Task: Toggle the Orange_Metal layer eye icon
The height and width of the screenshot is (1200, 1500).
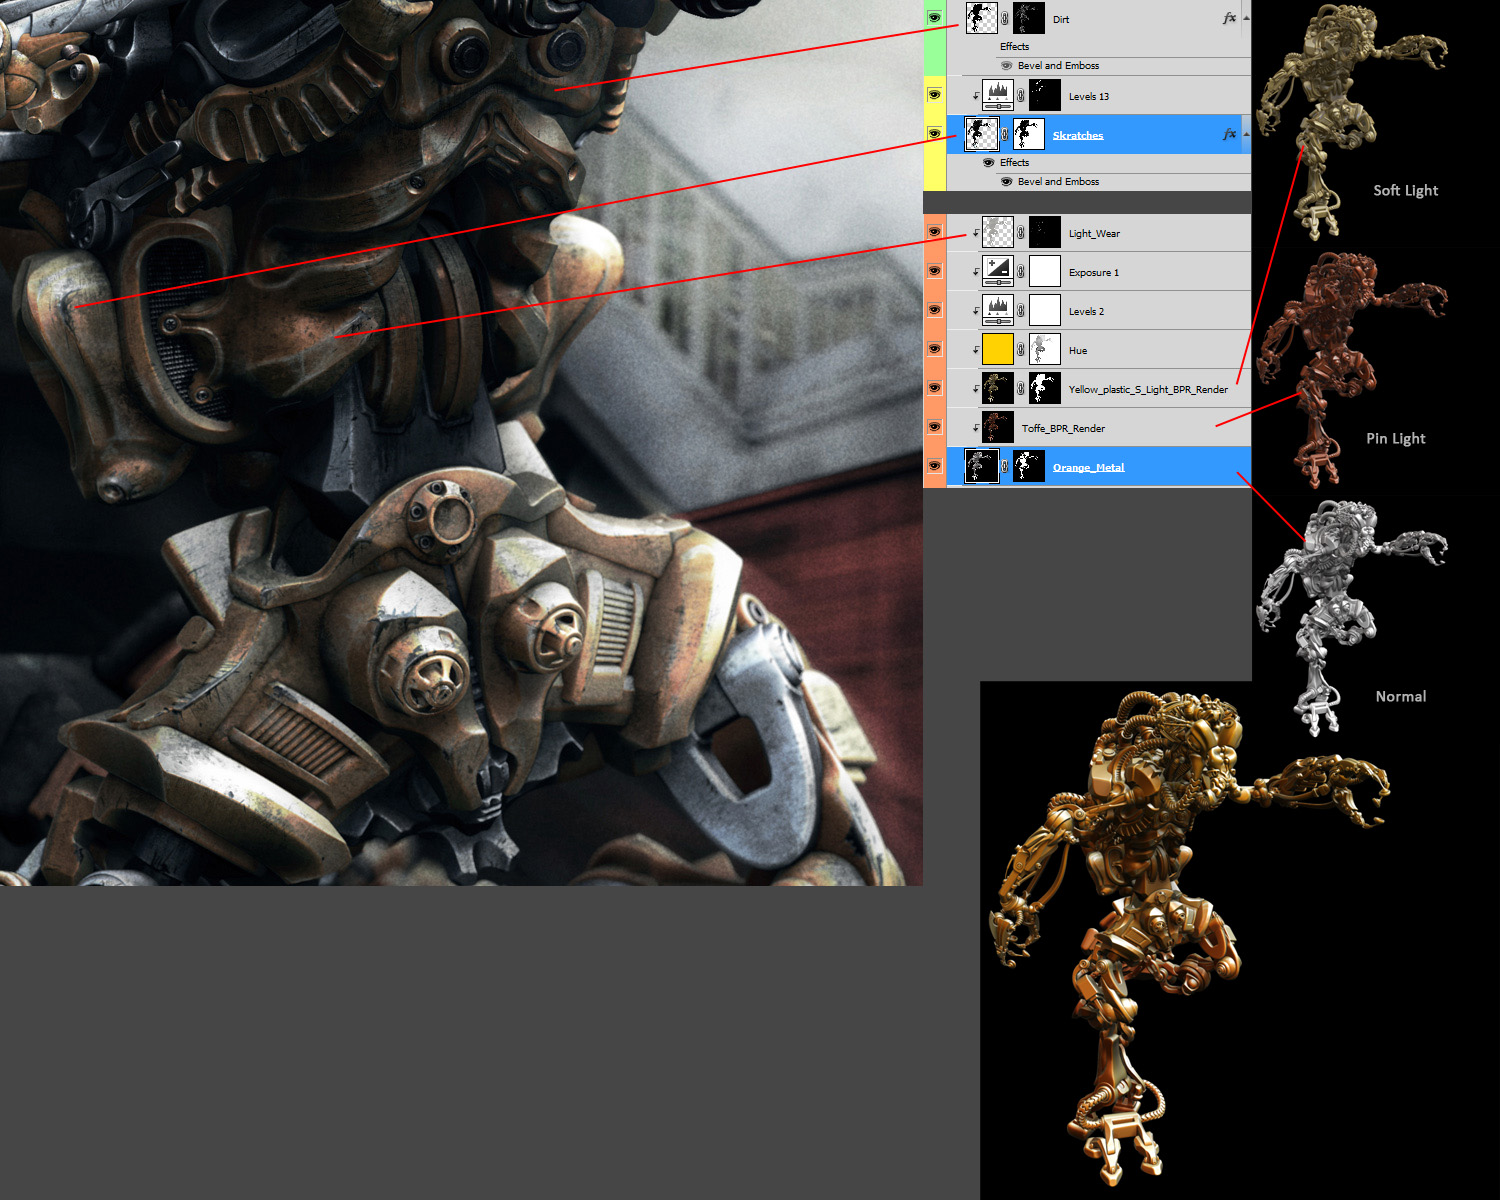Action: 934,466
